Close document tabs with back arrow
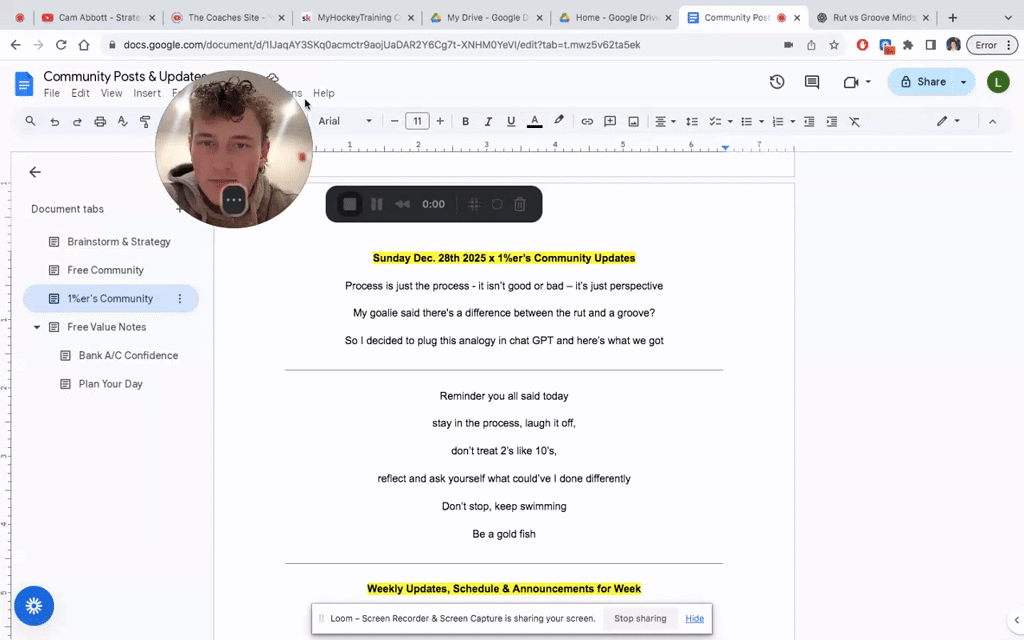 [35, 172]
